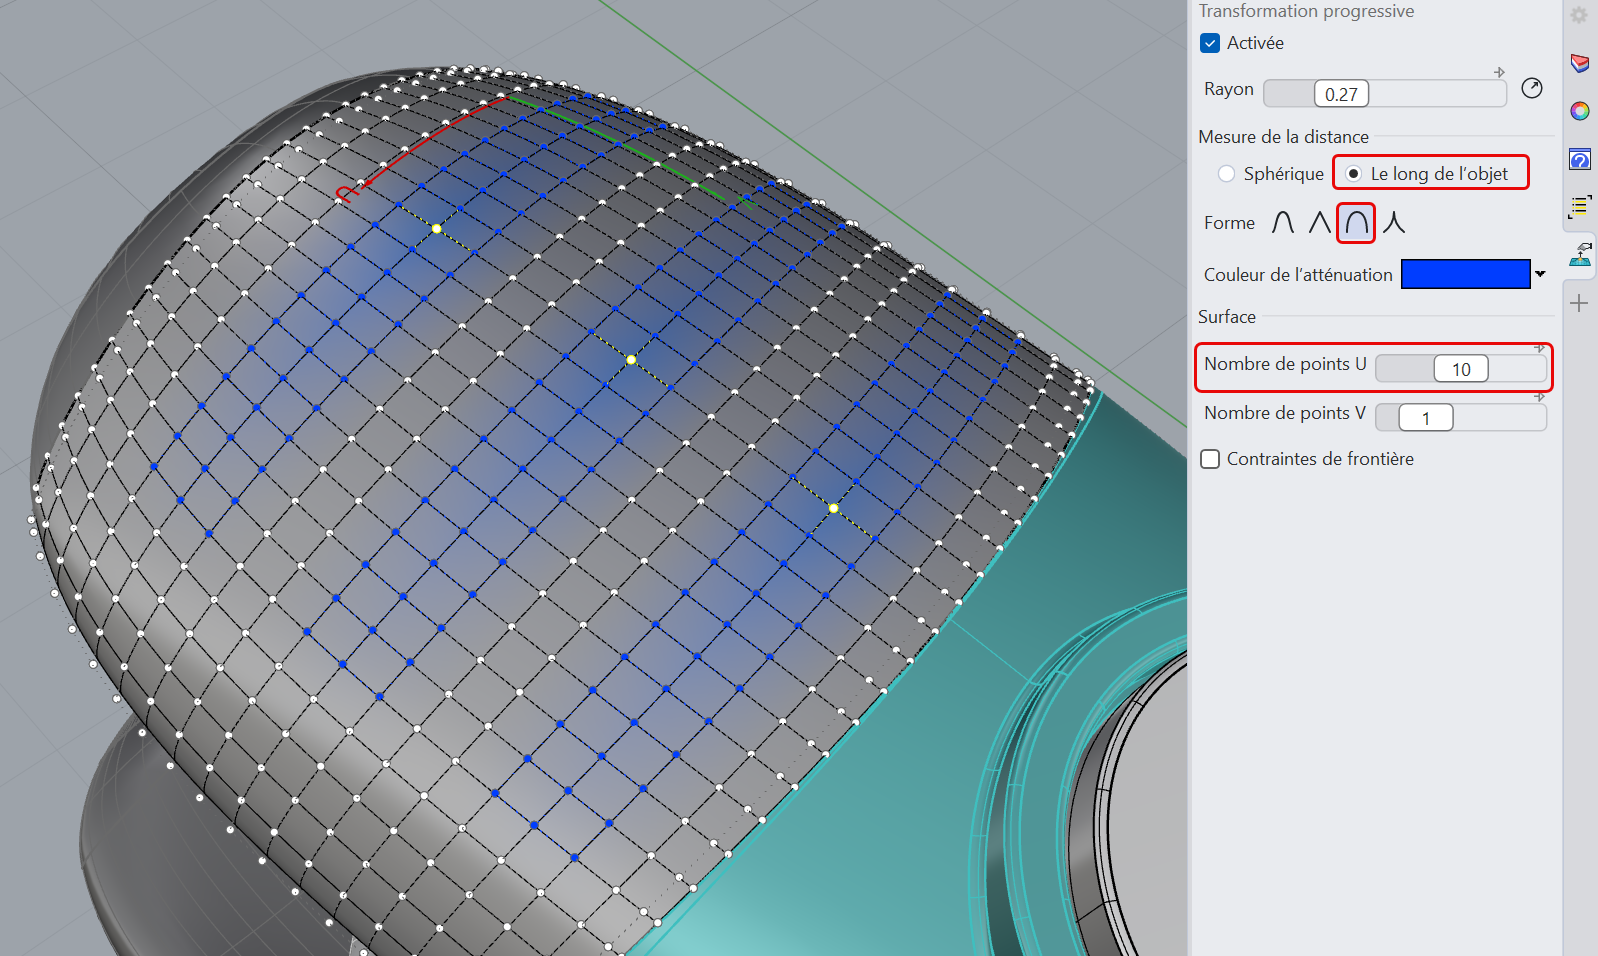Open the Couleur de l'atténuation dropdown arrow
Viewport: 1598px width, 956px height.
pyautogui.click(x=1540, y=274)
